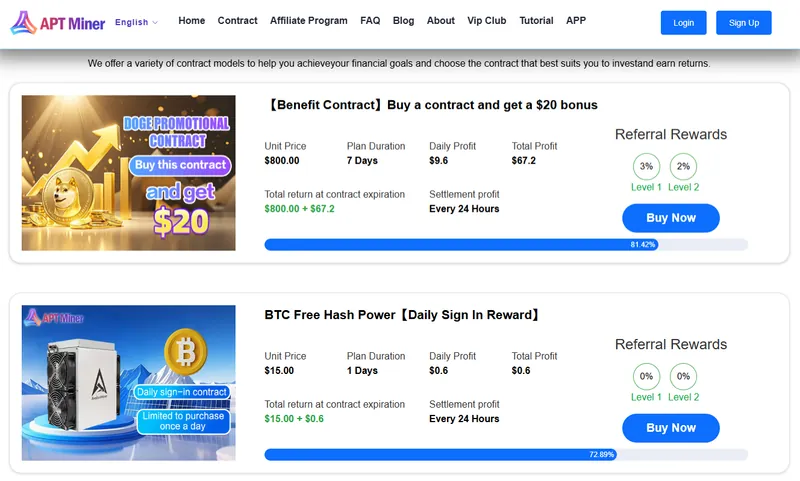Viewport: 800px width, 481px height.
Task: Open the Vip Club section
Action: [x=487, y=21]
